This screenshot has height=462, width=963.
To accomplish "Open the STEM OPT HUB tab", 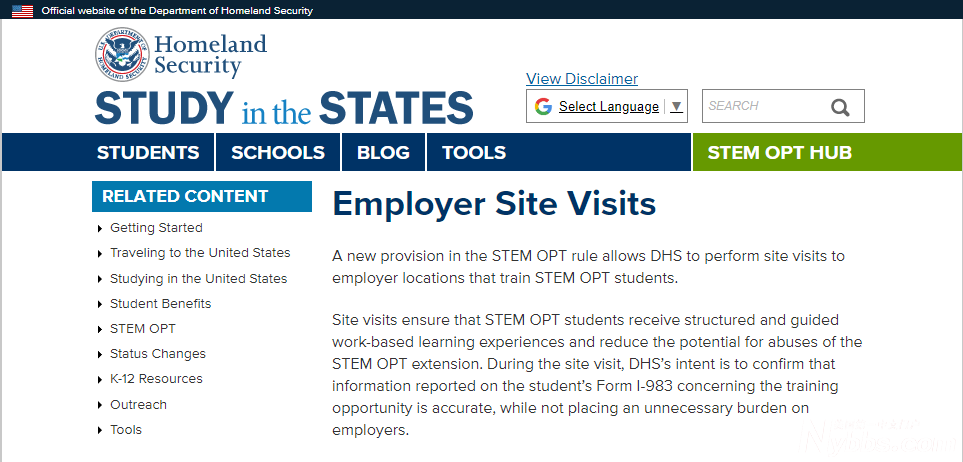I will click(779, 152).
